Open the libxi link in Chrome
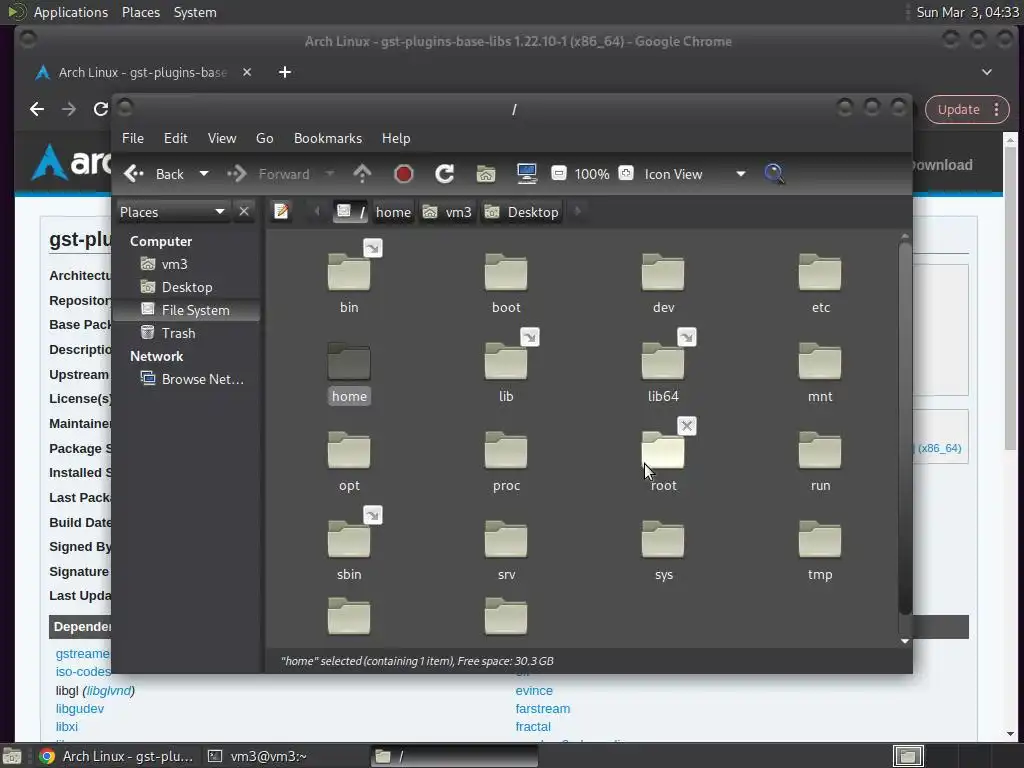Screen dimensions: 1024x768 [x=67, y=726]
